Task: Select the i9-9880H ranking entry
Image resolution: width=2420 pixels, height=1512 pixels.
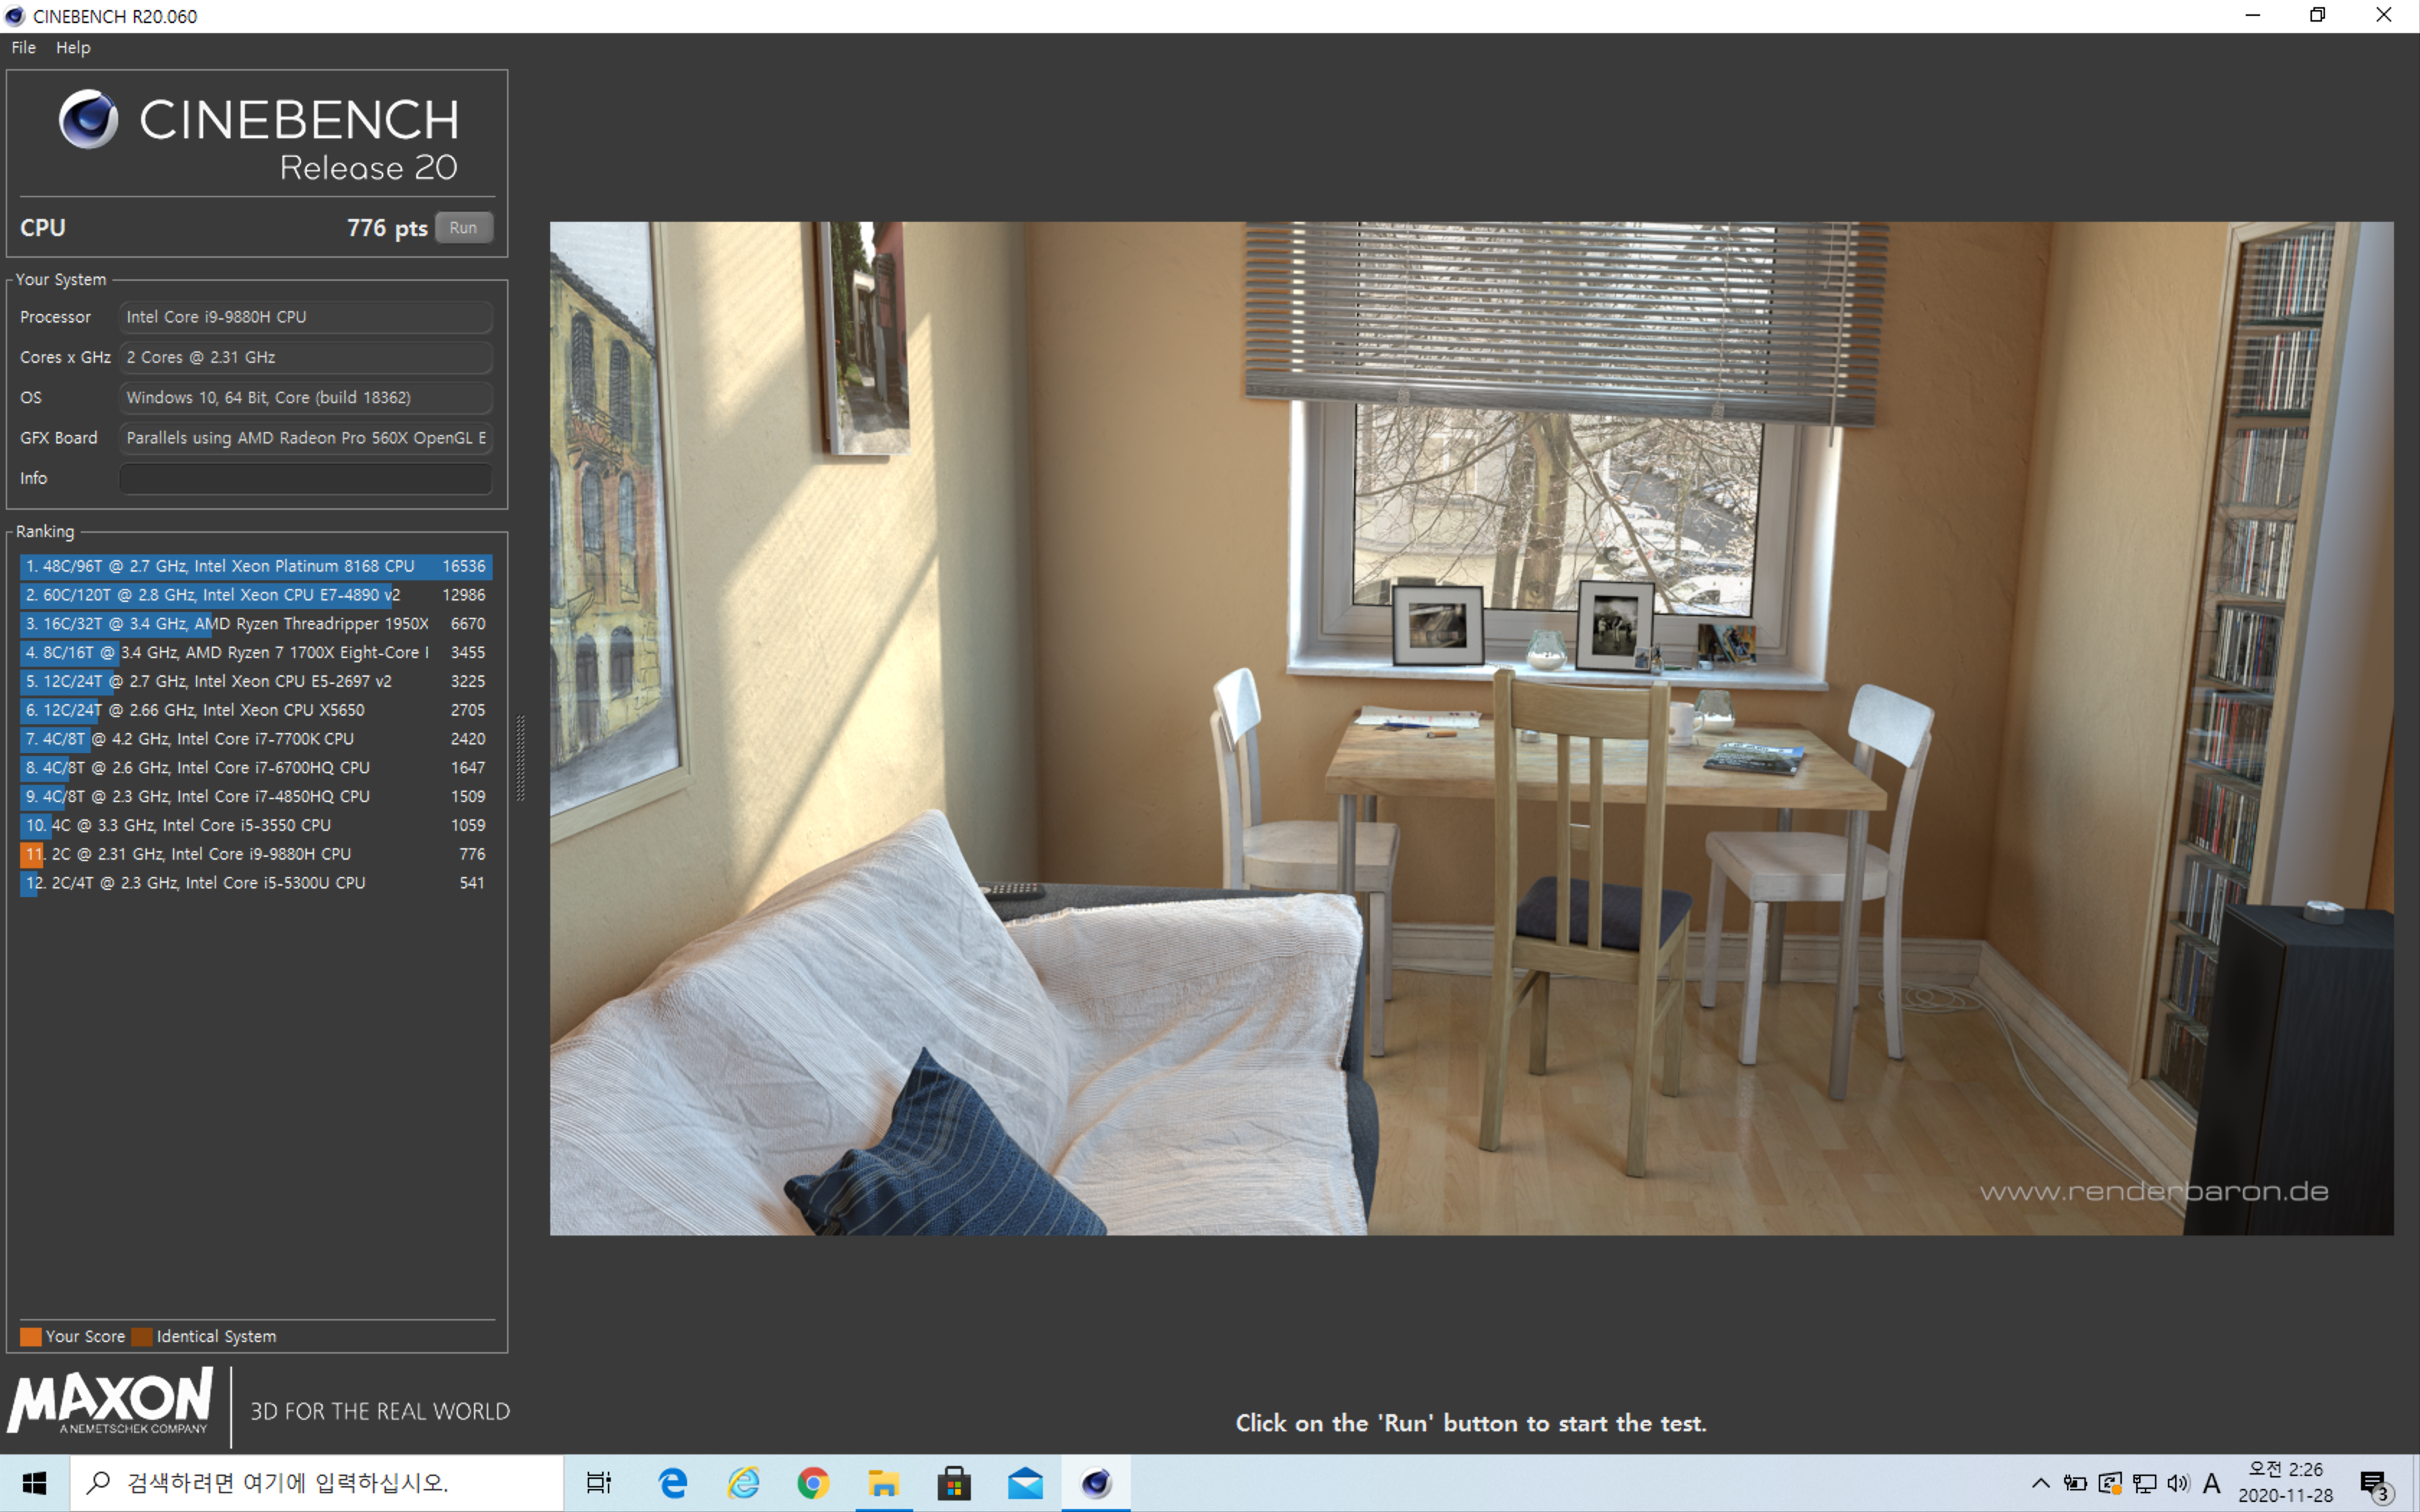Action: (x=255, y=854)
